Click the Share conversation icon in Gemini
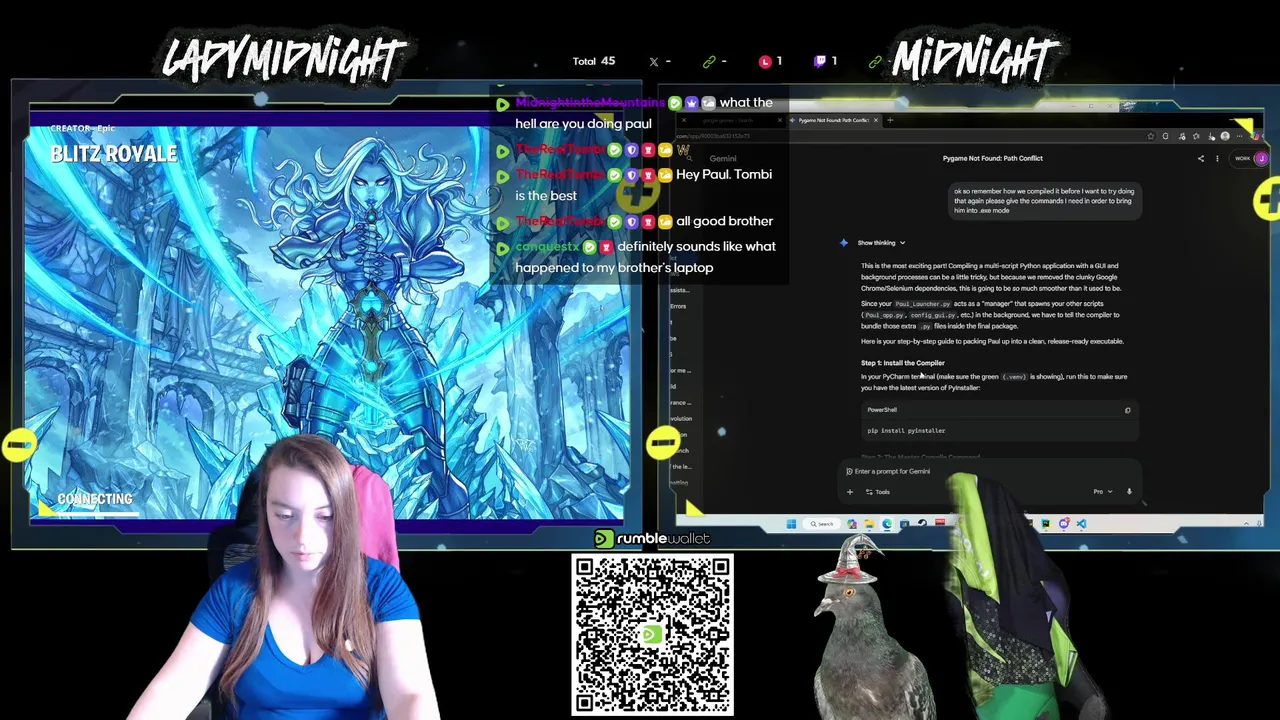Screen dimensions: 1280x720 tap(1201, 158)
